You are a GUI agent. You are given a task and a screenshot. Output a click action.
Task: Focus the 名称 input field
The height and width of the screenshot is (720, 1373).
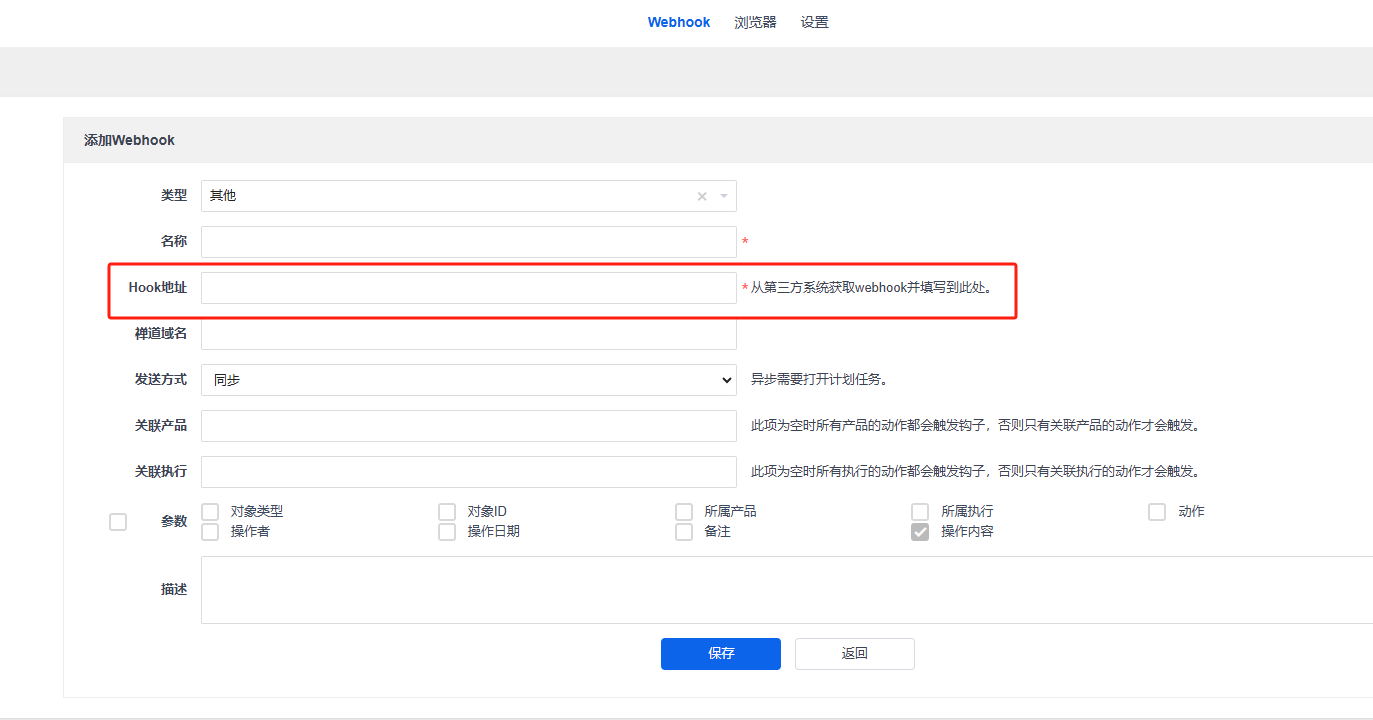(x=468, y=241)
